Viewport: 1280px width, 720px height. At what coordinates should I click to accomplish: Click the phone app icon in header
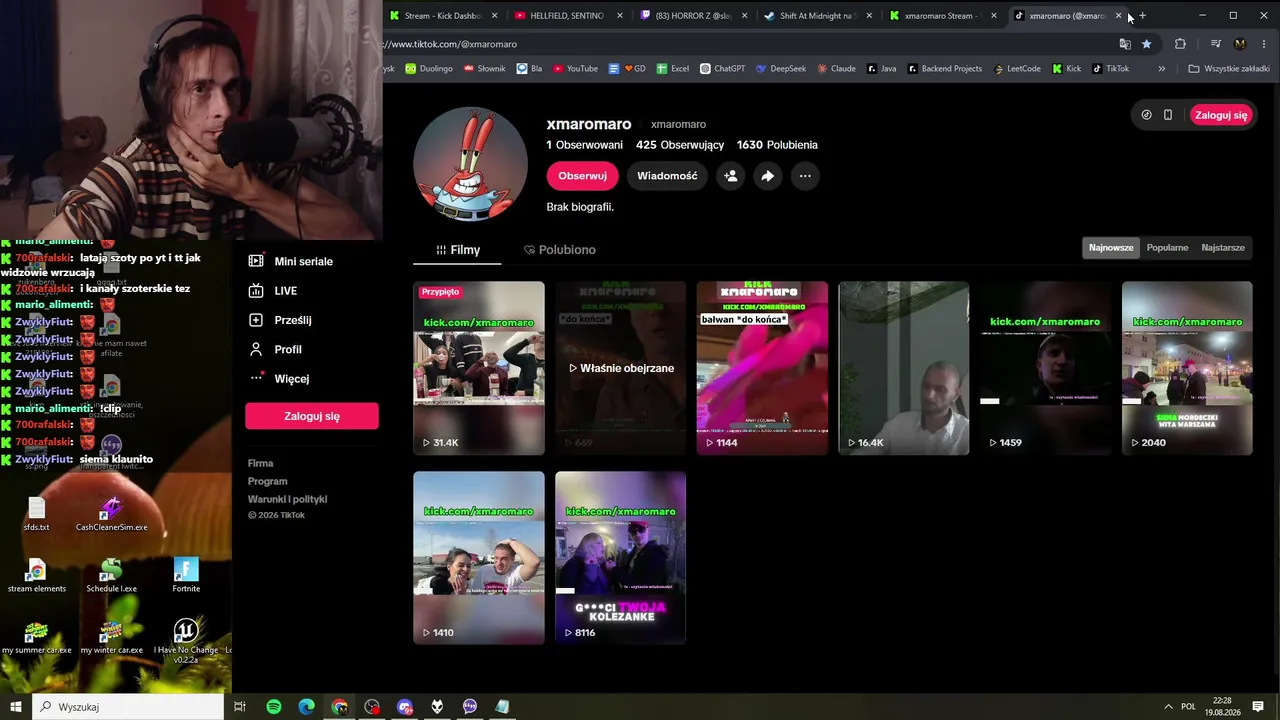(1168, 115)
